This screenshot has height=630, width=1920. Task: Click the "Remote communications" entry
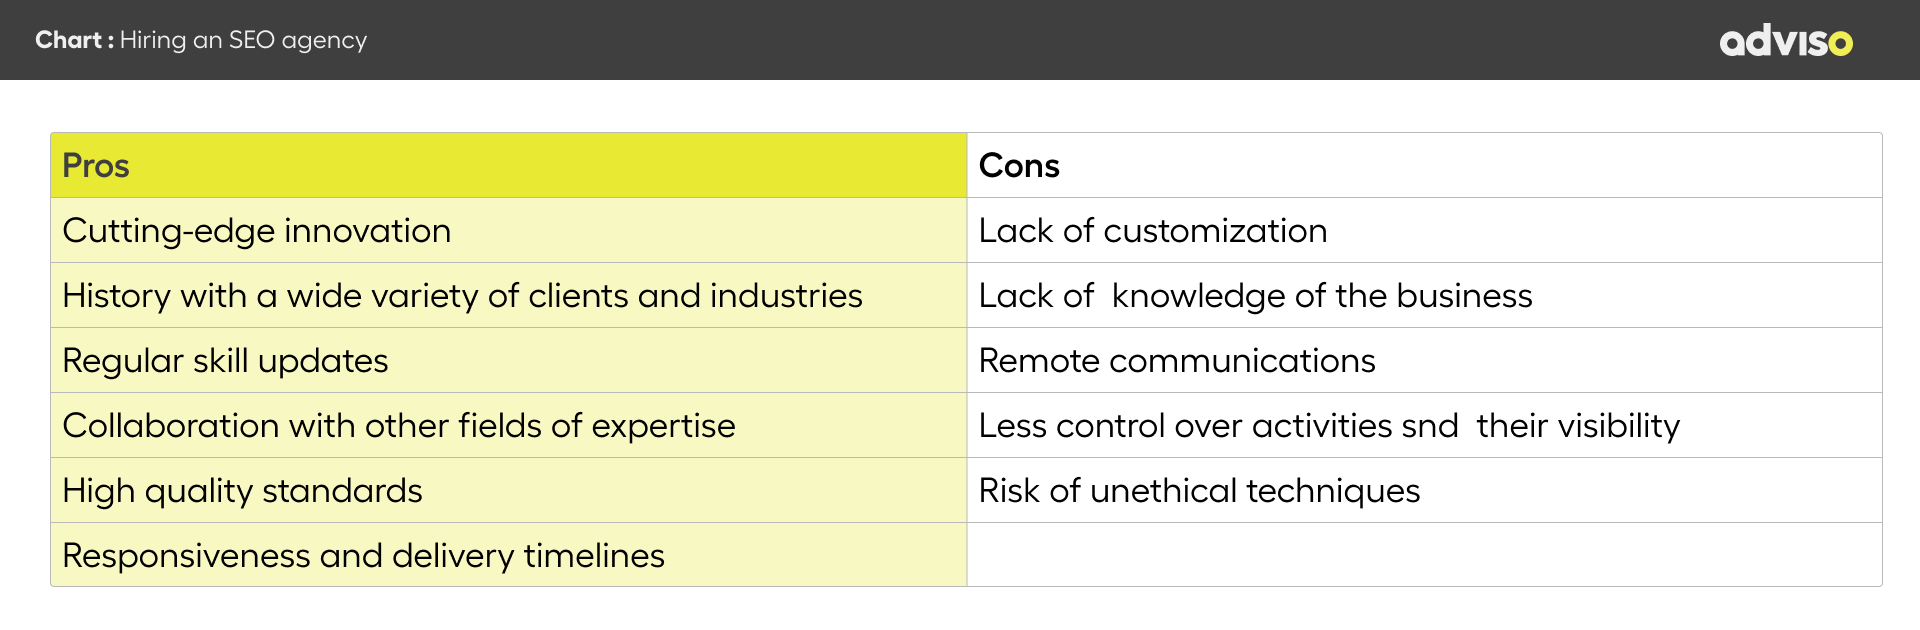[1177, 361]
